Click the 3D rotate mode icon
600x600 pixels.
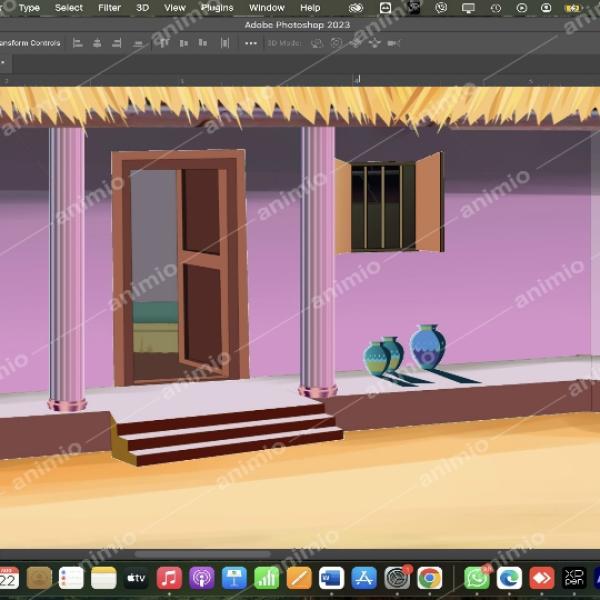pos(317,43)
